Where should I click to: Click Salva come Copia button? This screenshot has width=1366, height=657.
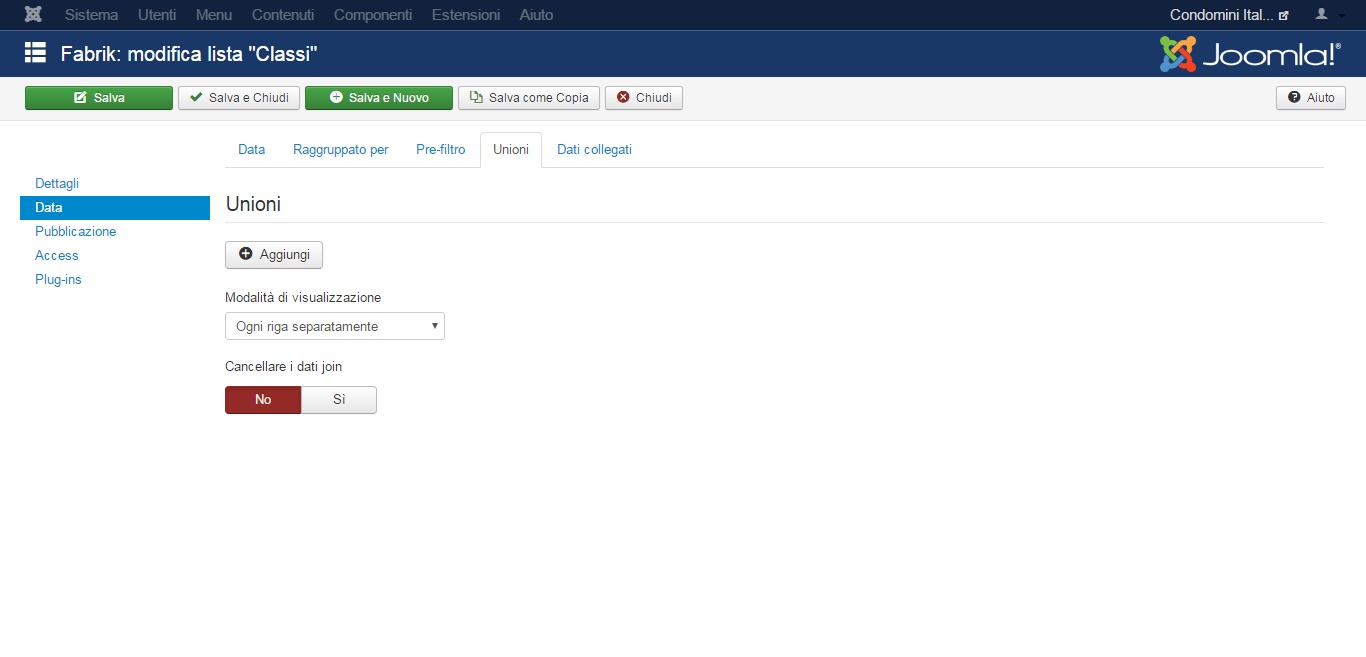pos(529,98)
